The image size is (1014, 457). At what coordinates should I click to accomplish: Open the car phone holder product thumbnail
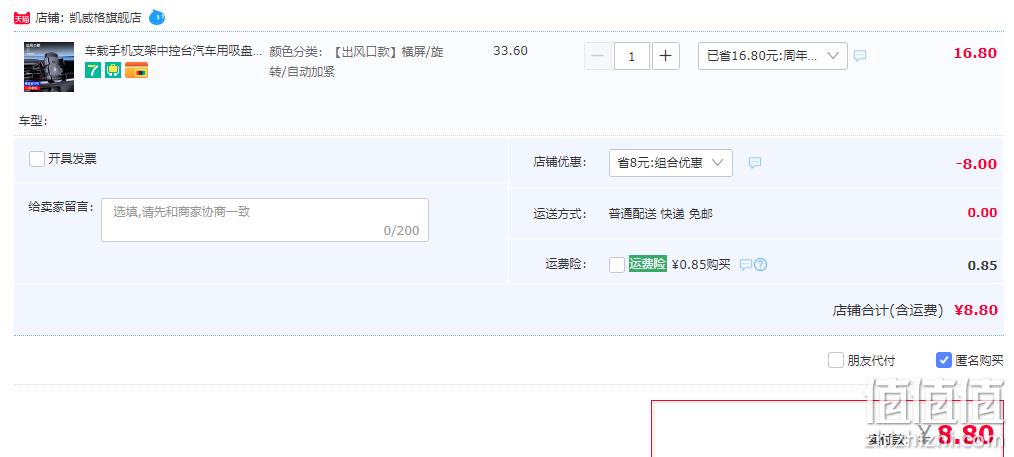click(x=49, y=67)
